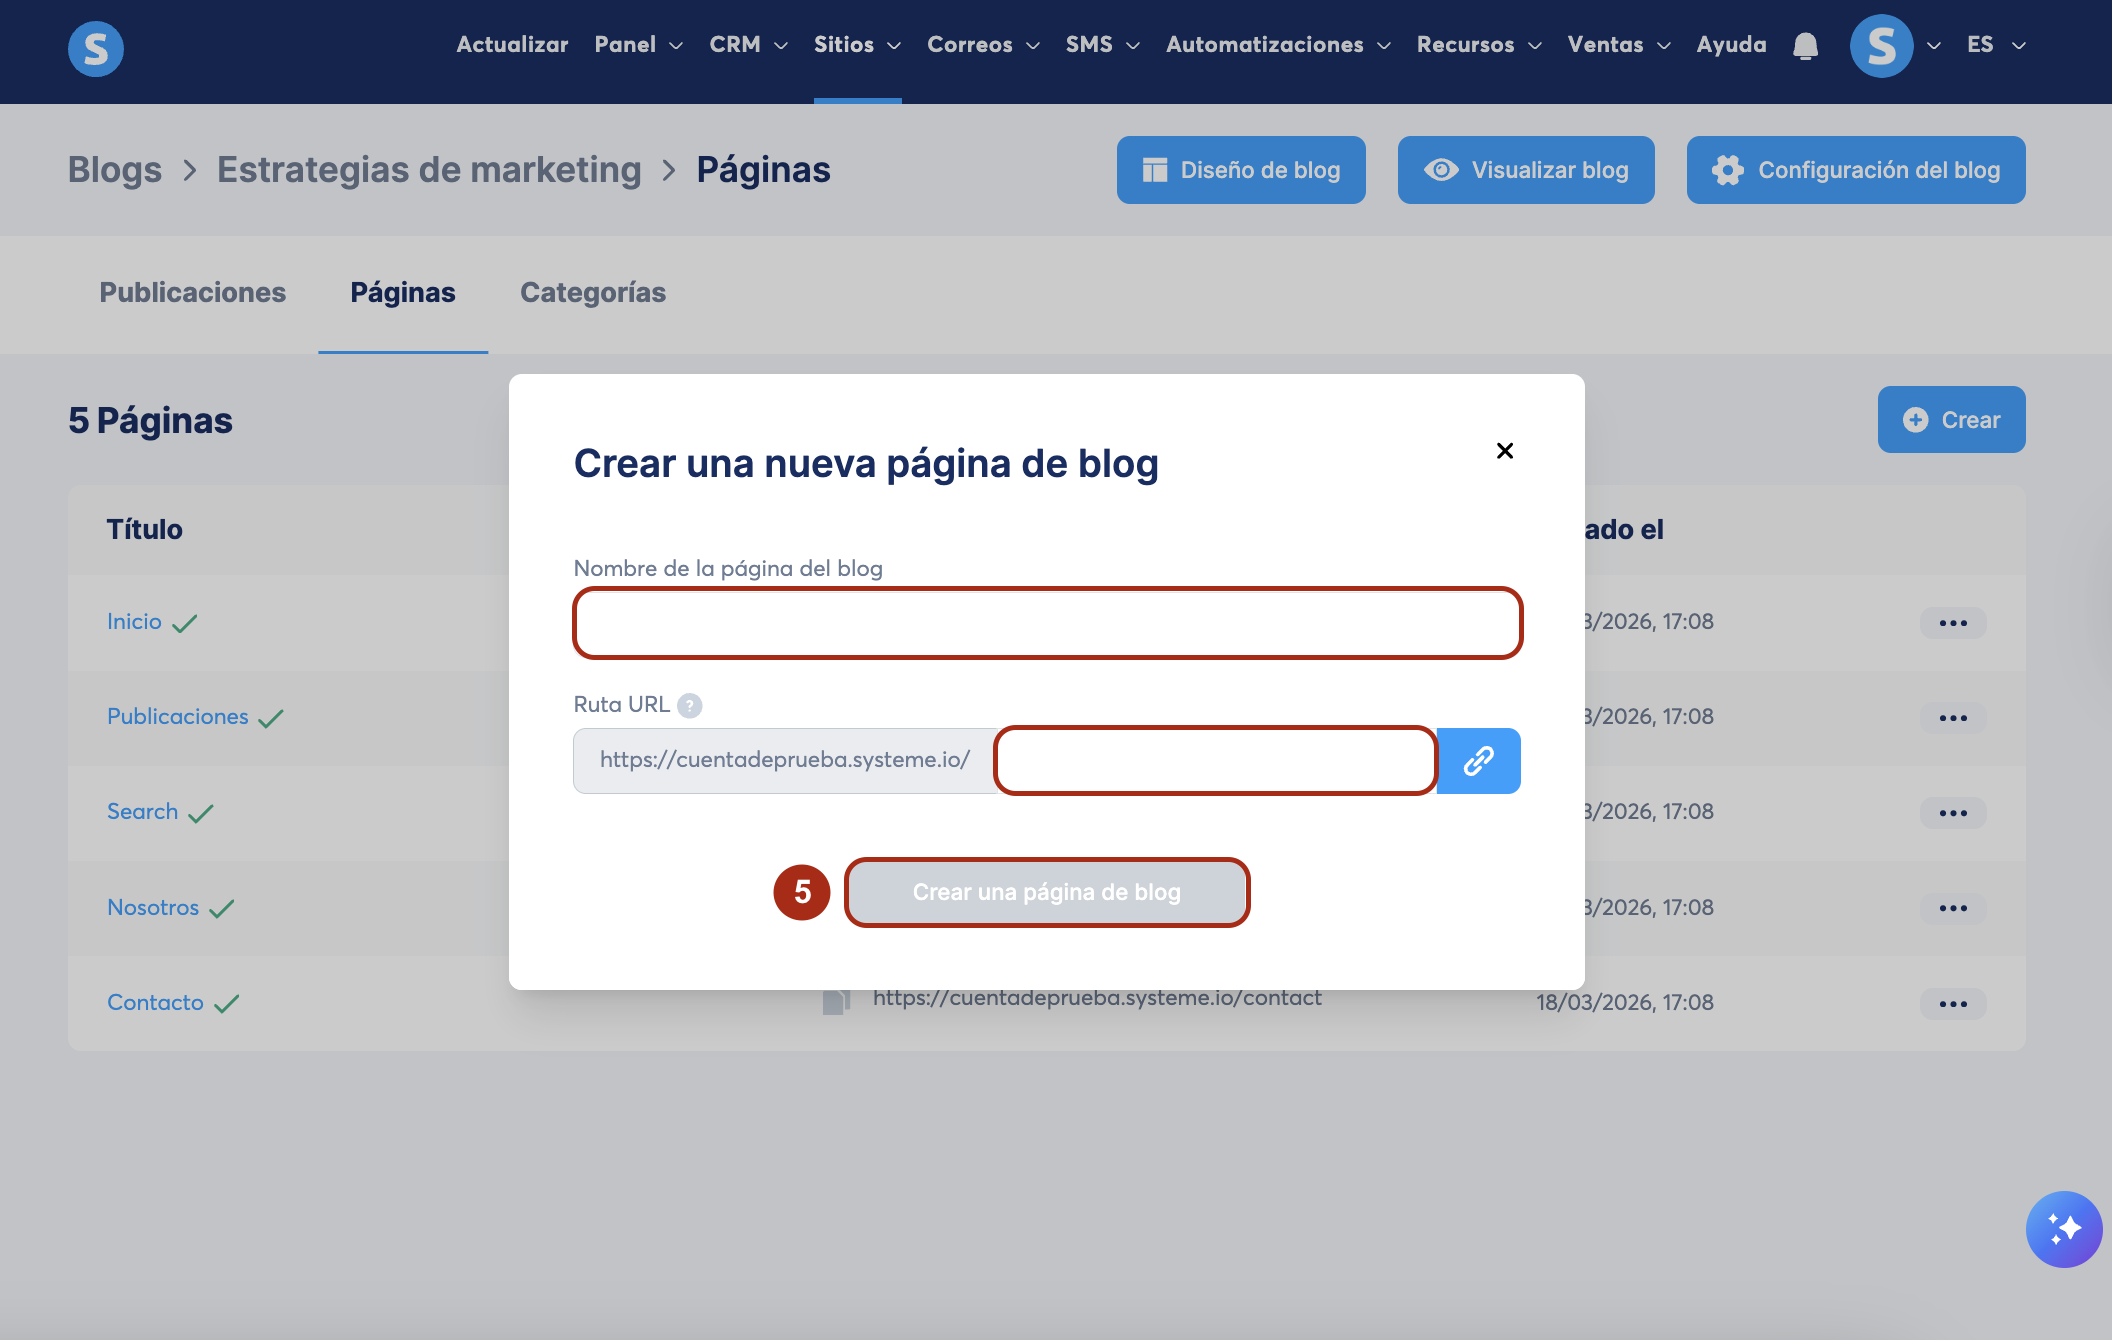Click the user avatar profile icon
Image resolution: width=2112 pixels, height=1340 pixels.
click(1881, 46)
